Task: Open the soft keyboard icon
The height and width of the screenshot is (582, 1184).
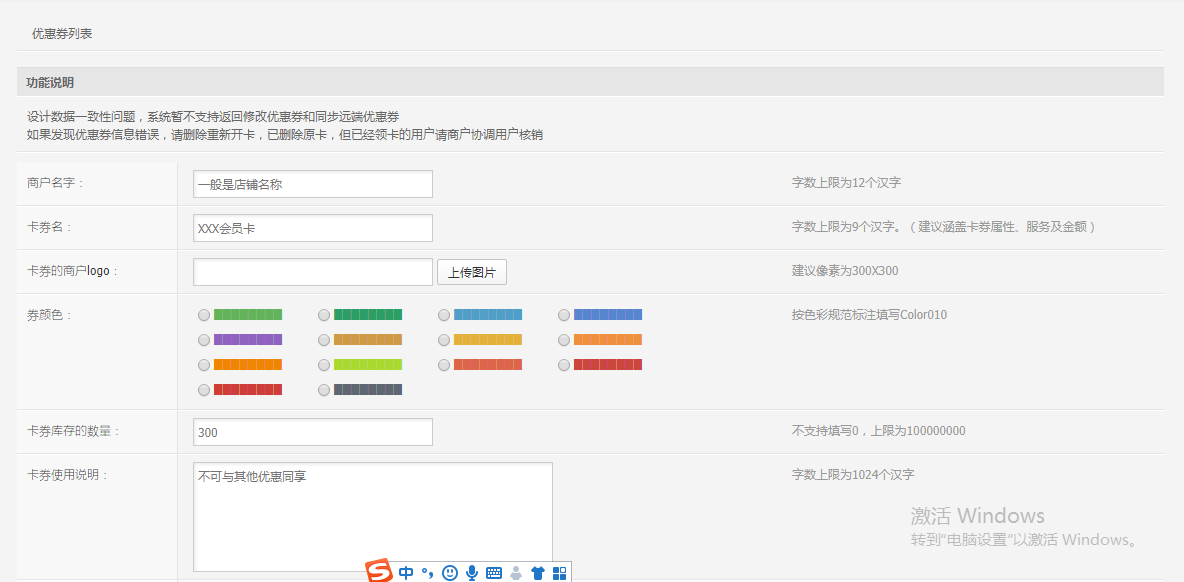Action: click(494, 573)
